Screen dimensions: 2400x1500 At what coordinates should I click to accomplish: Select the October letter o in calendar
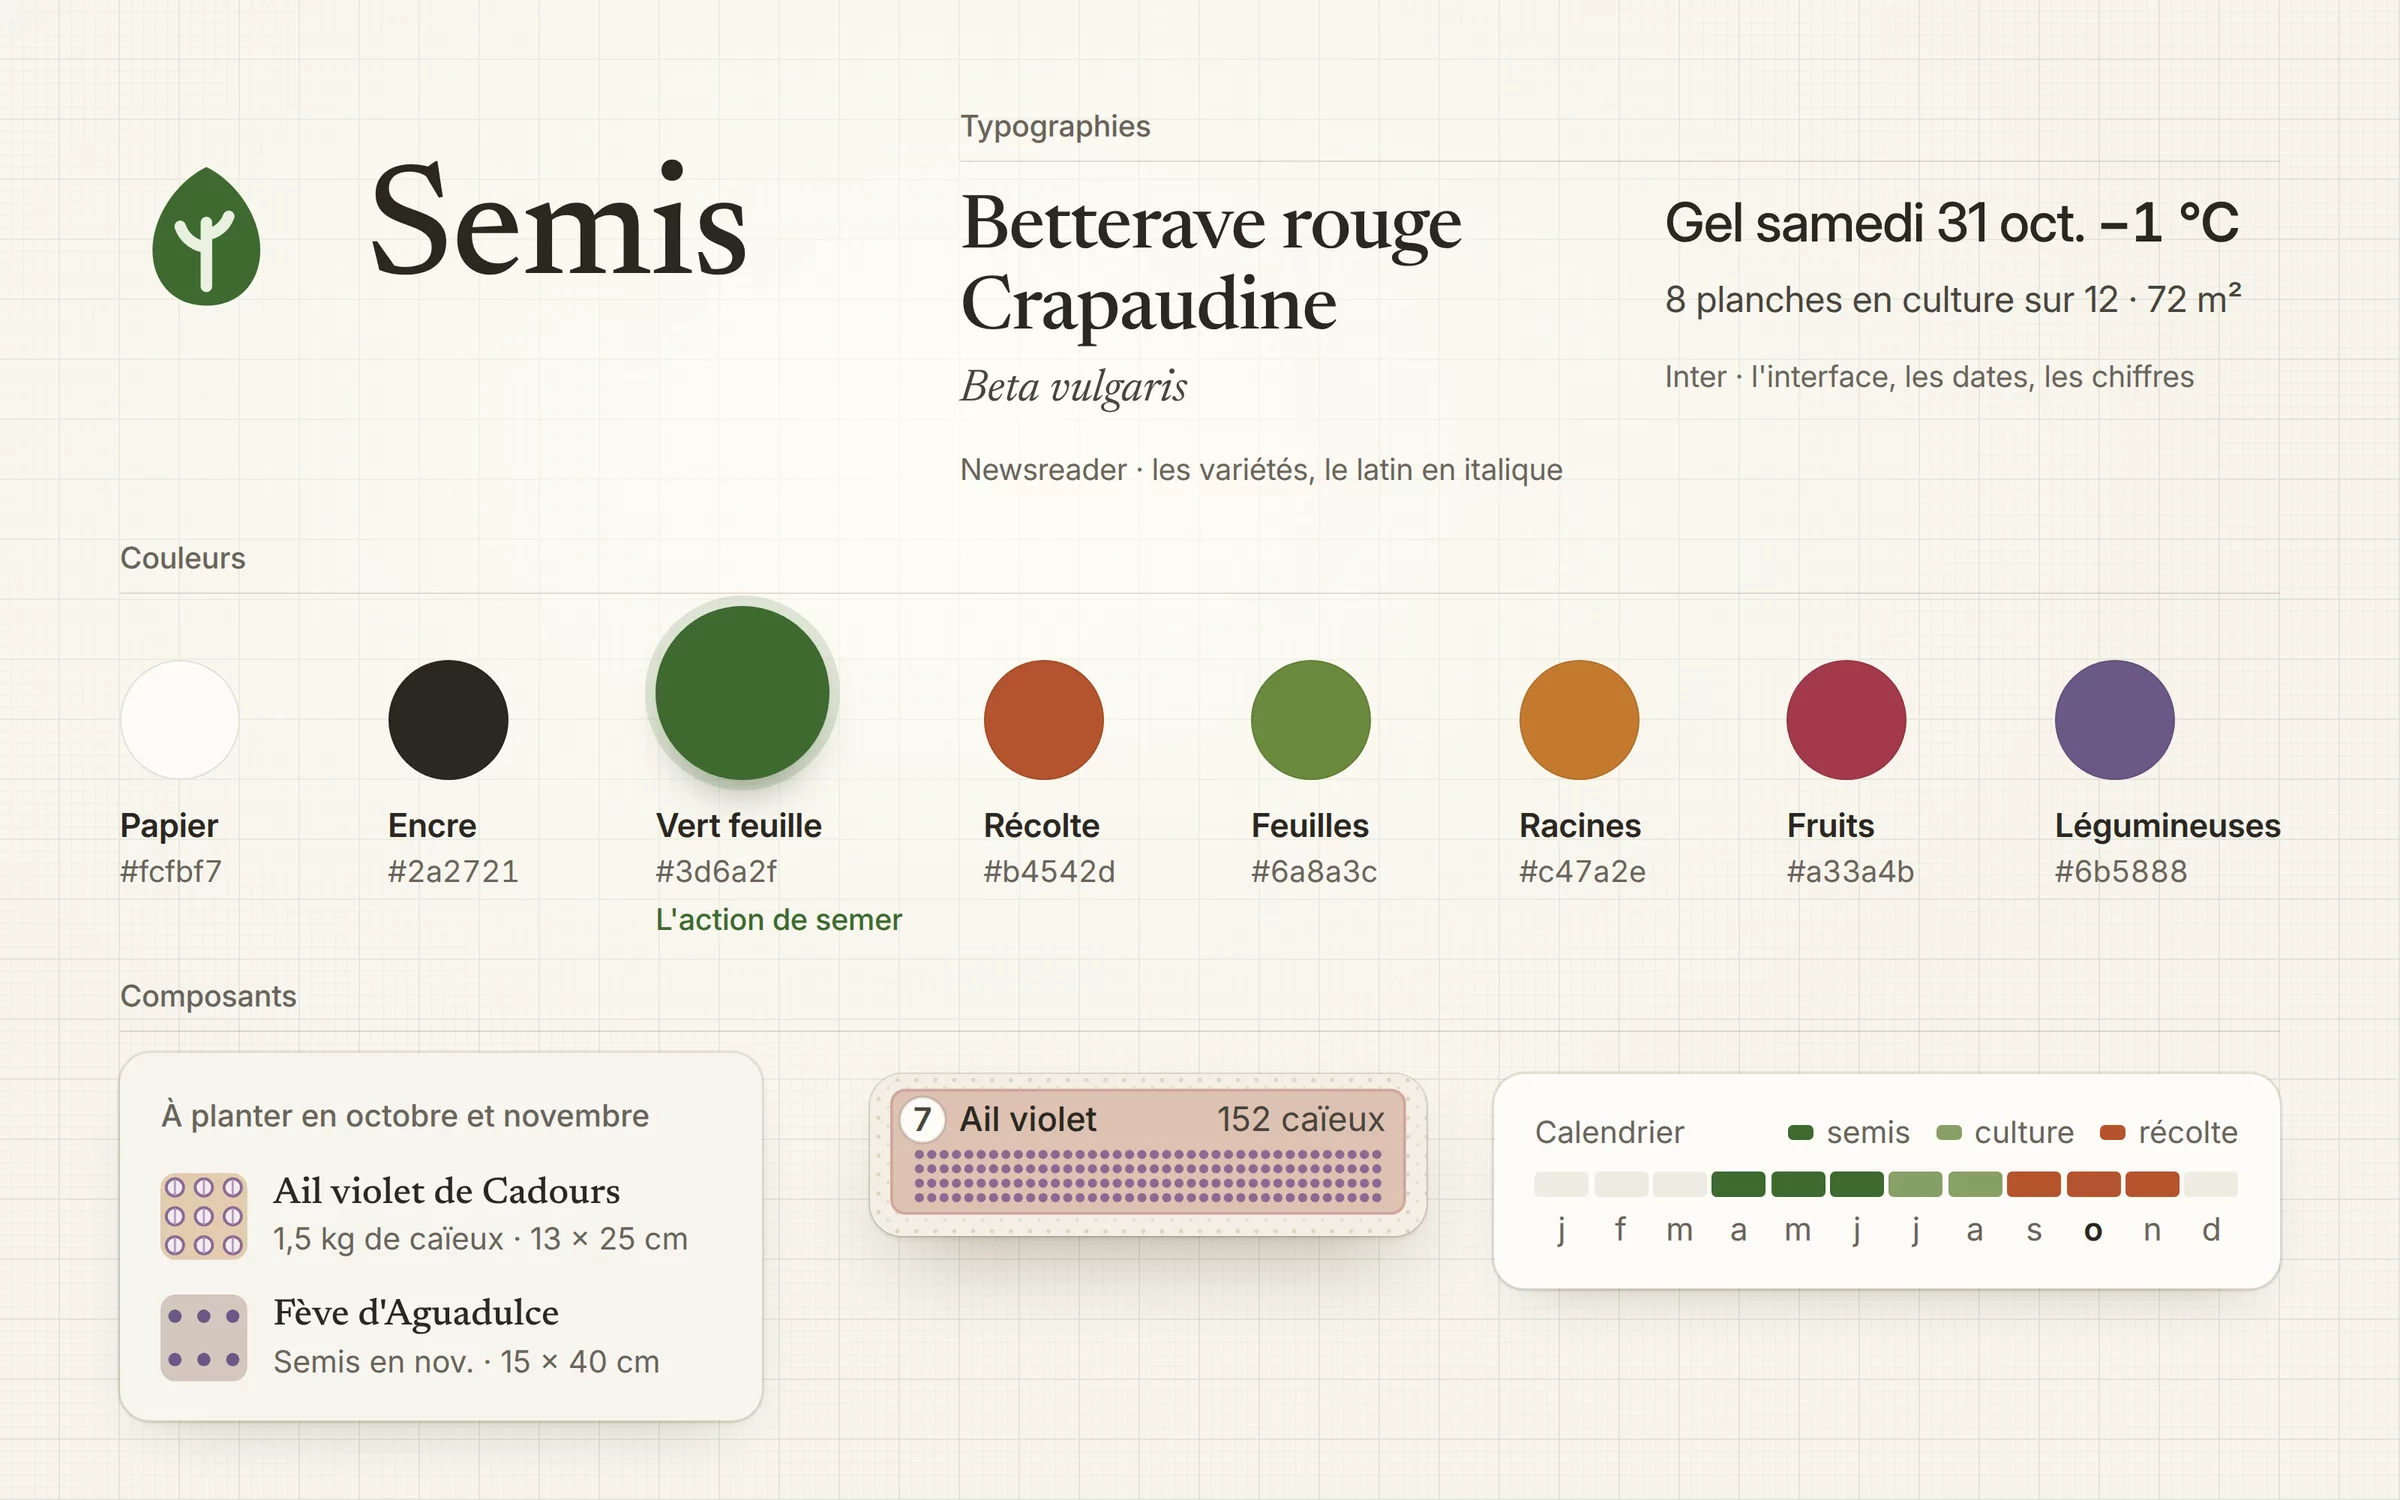tap(2093, 1230)
